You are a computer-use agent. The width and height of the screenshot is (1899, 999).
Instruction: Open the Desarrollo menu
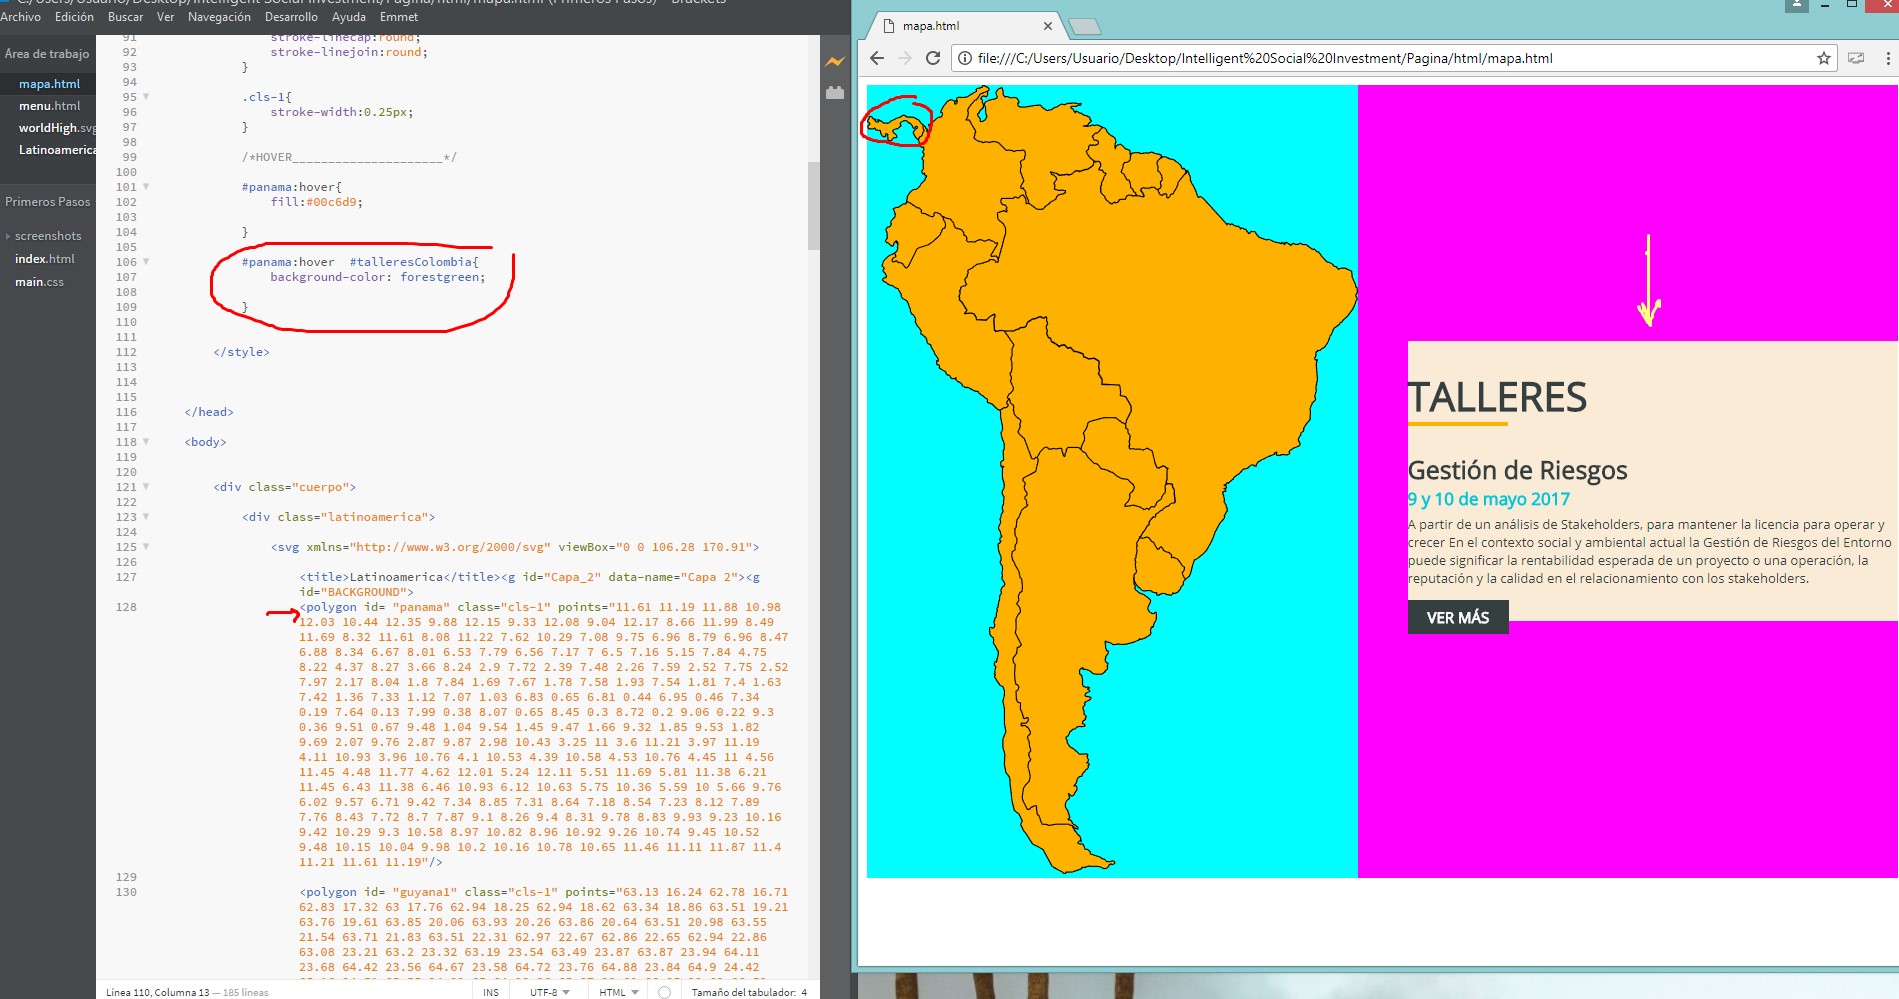[291, 17]
